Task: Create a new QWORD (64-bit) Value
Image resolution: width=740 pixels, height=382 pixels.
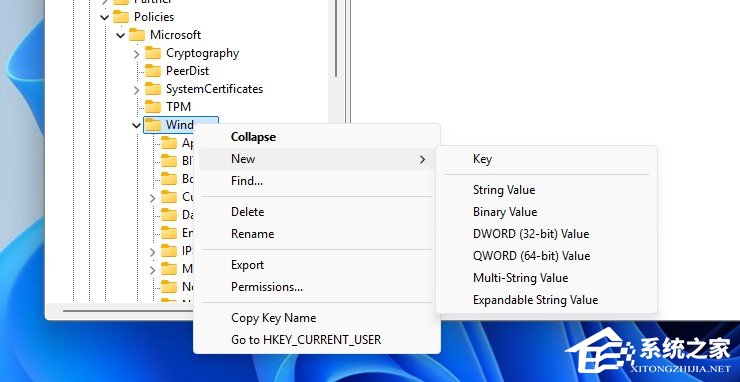Action: click(x=547, y=256)
